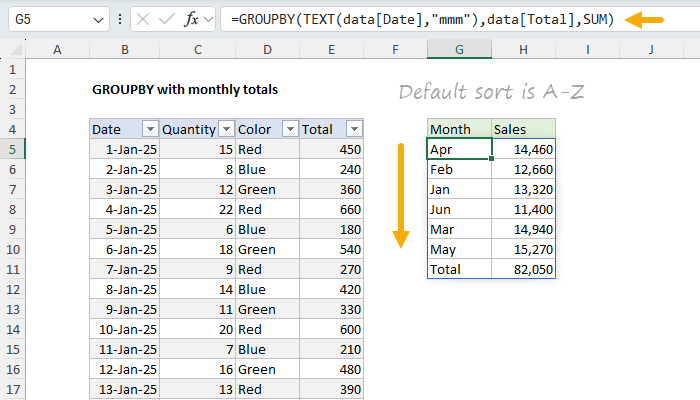
Task: Select column G header
Action: [459, 50]
